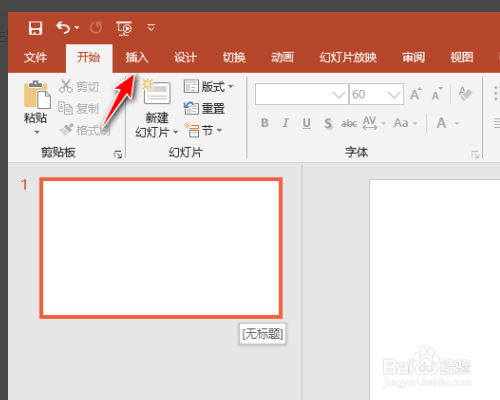Open the 字体 dialog launcher
Viewport: 500px width, 400px height.
pos(475,154)
